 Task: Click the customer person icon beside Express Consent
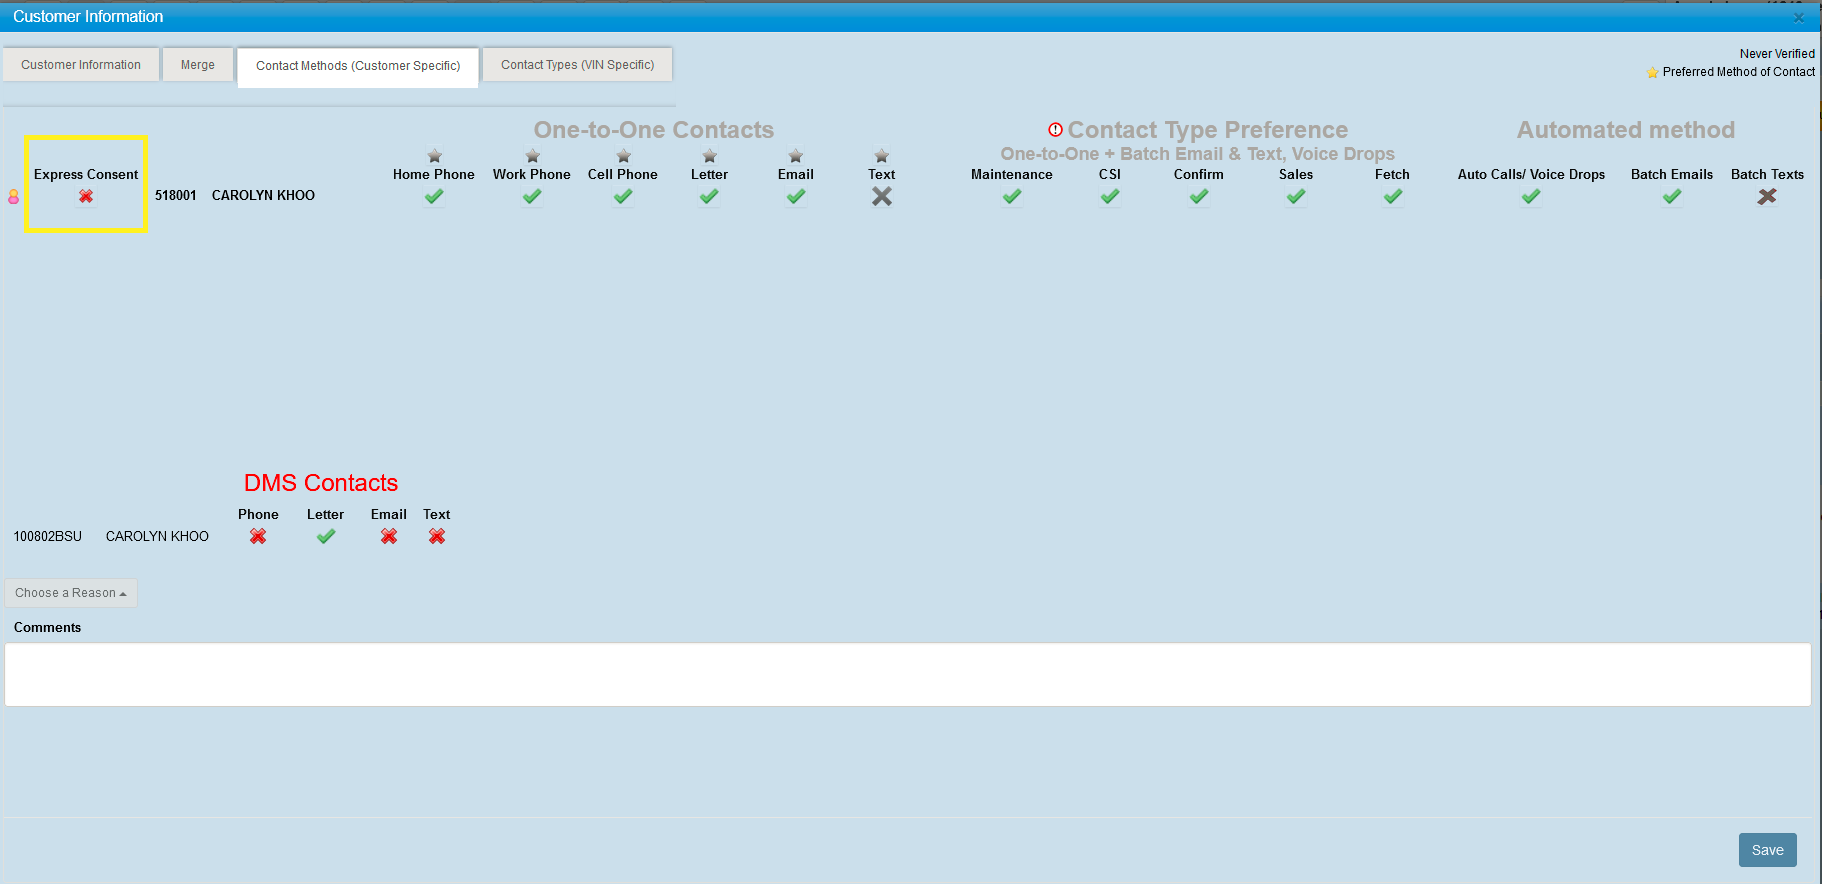[14, 197]
